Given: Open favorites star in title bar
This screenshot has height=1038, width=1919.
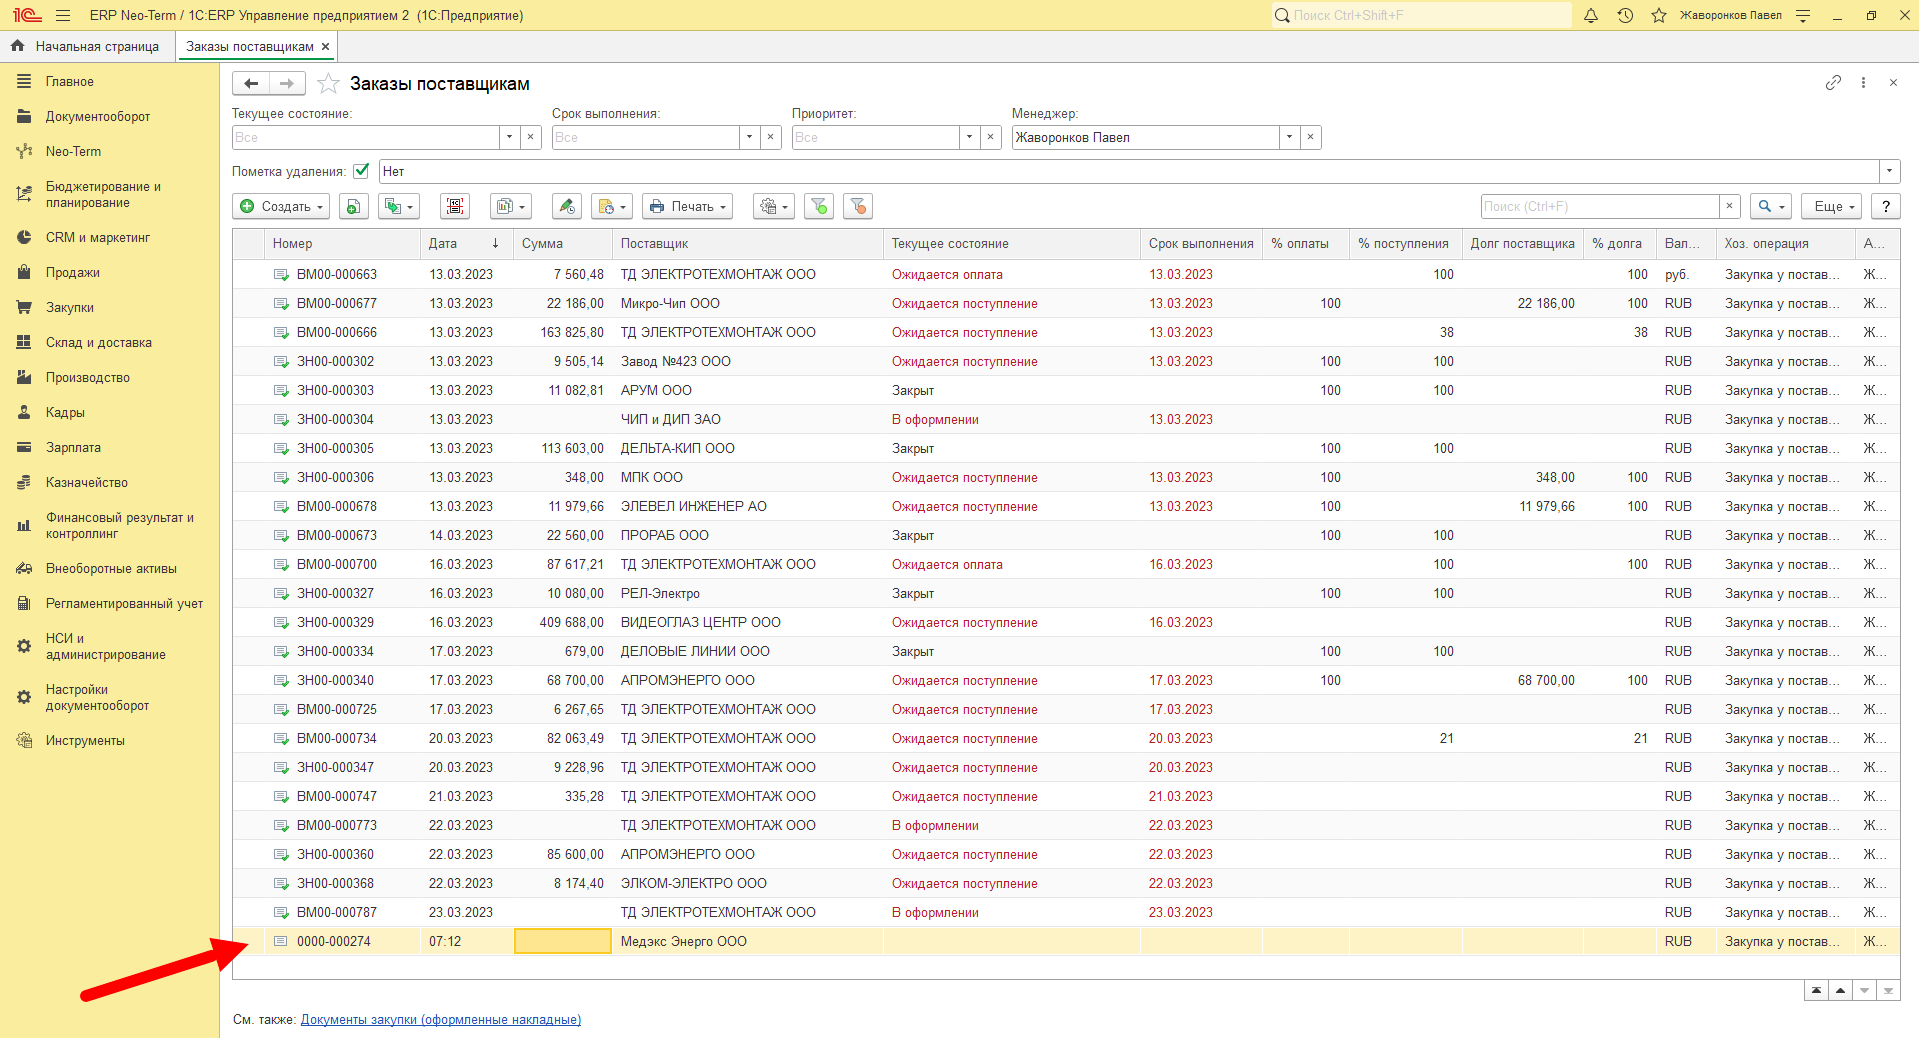Looking at the screenshot, I should click(1659, 15).
